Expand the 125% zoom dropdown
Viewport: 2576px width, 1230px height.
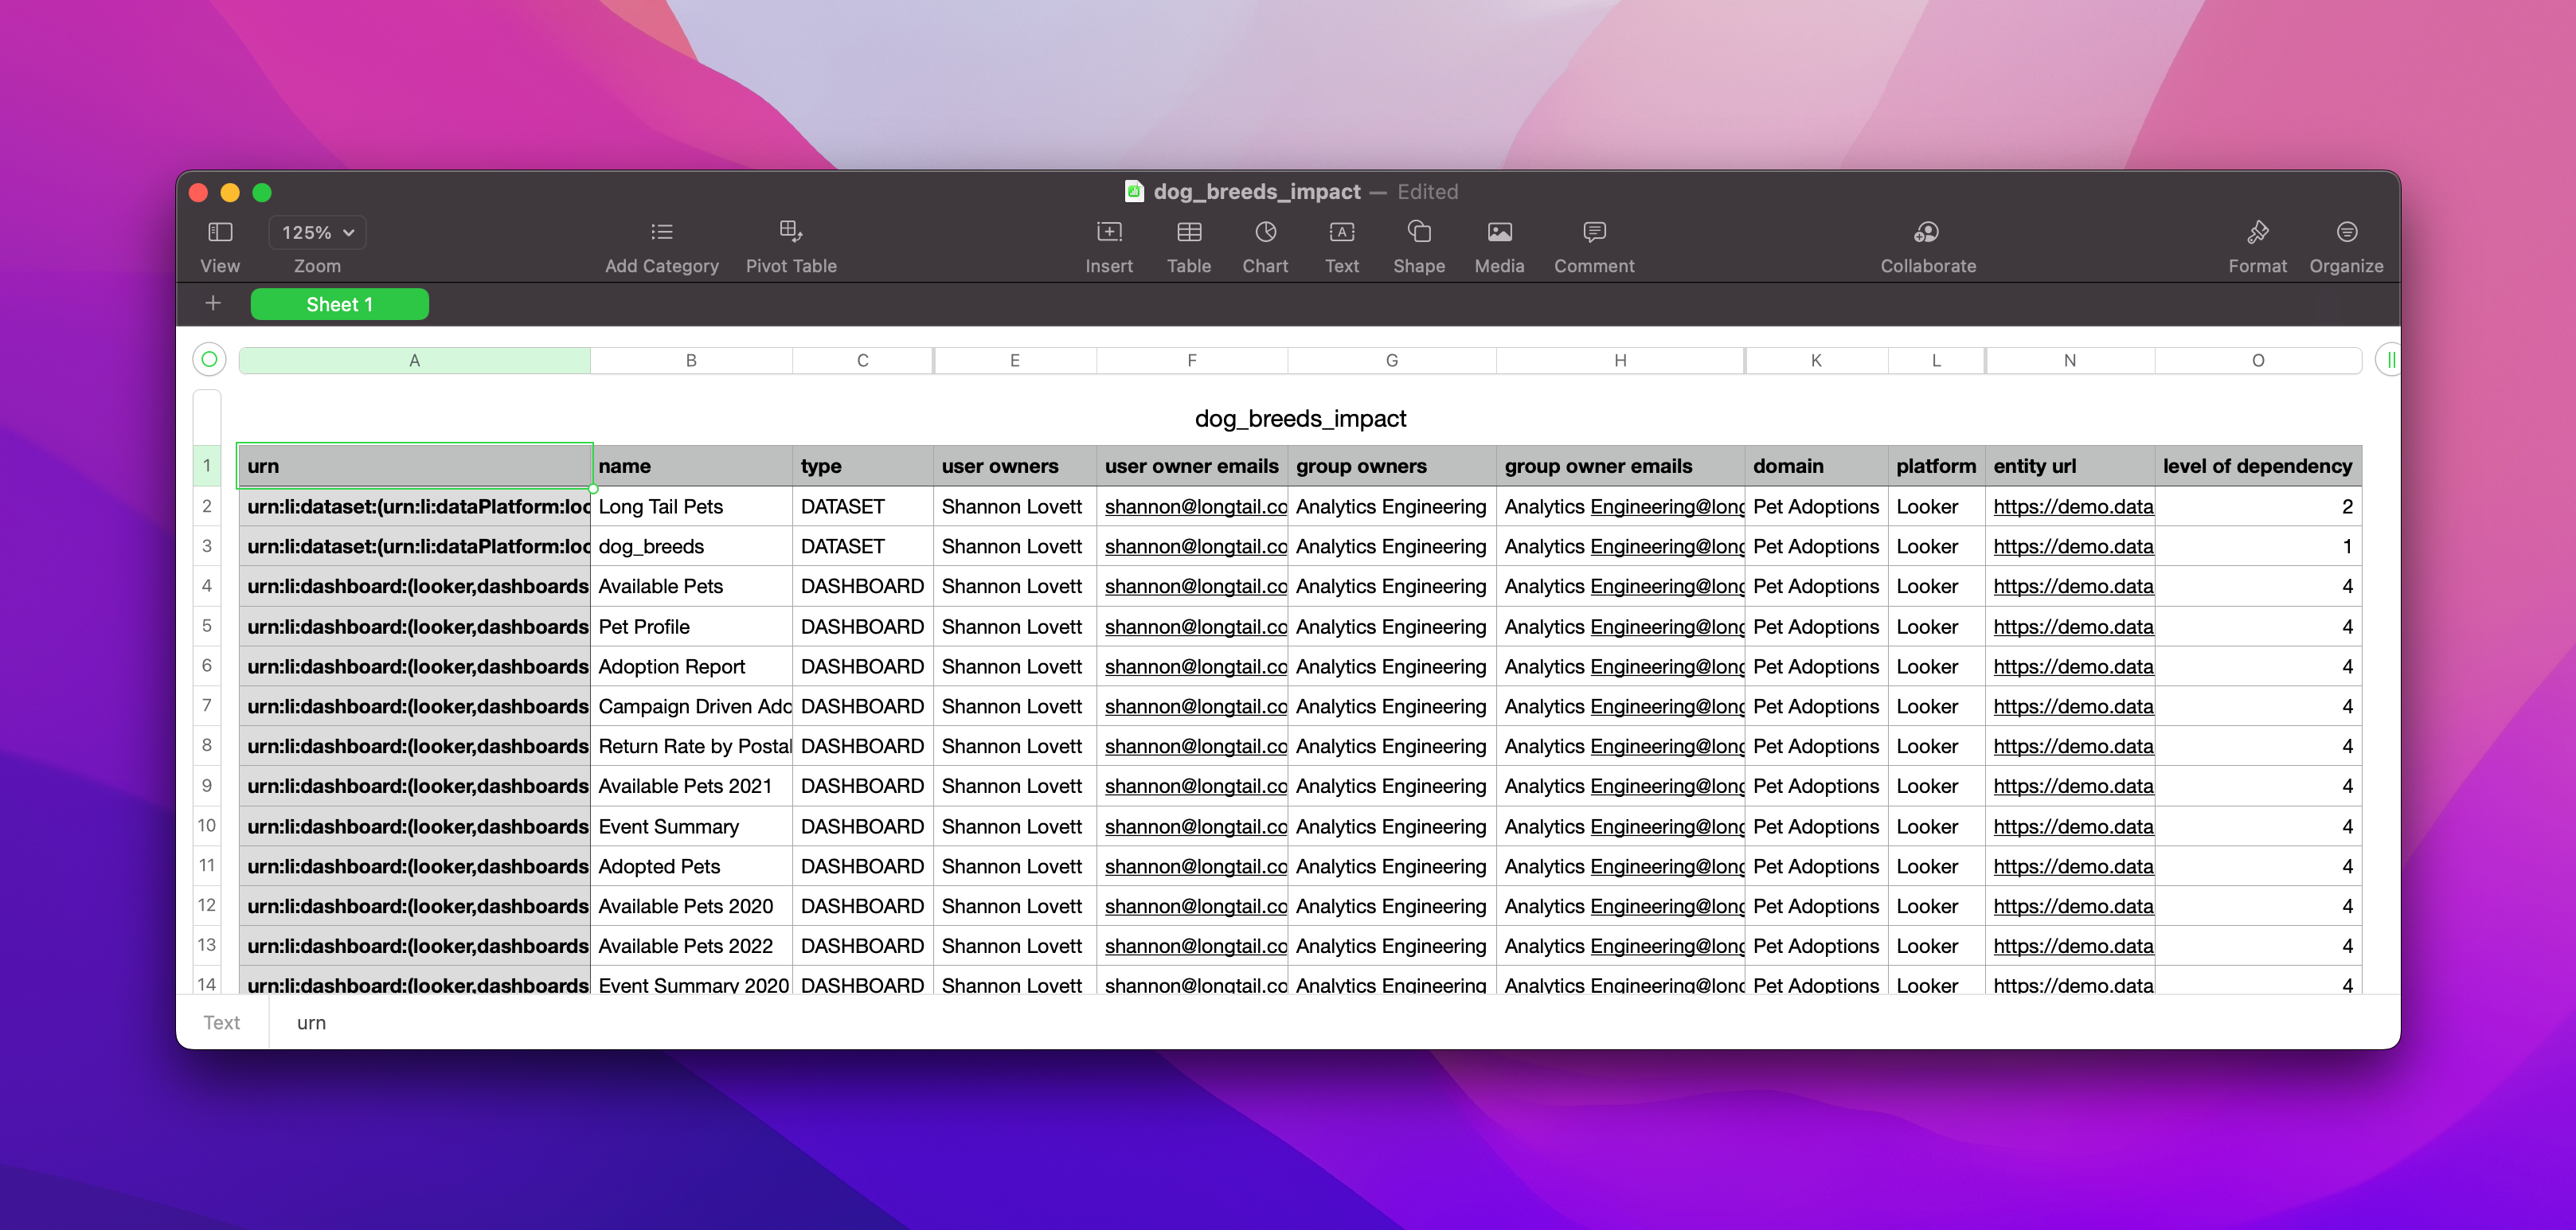click(x=317, y=232)
